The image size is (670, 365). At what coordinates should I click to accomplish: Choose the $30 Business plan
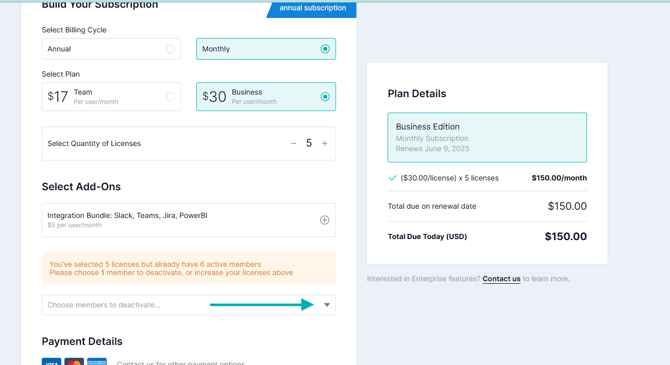pyautogui.click(x=266, y=97)
